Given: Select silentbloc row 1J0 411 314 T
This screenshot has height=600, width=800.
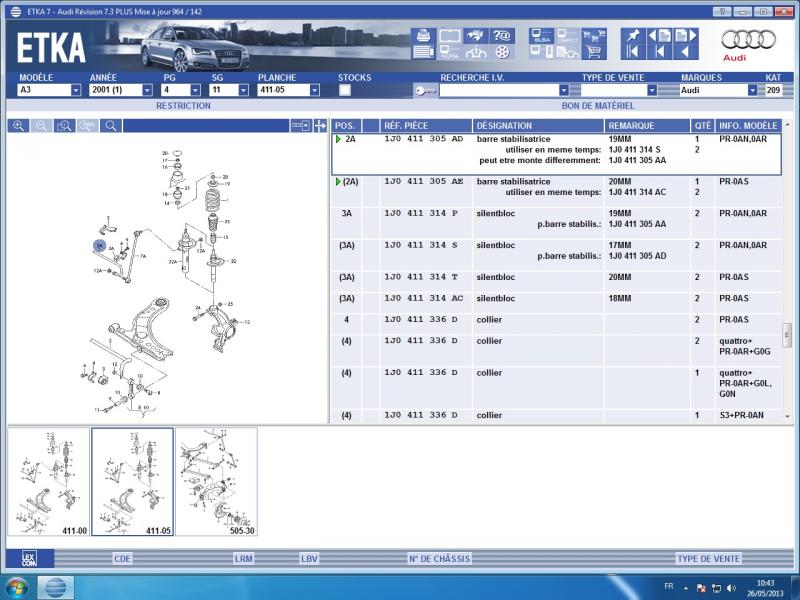Looking at the screenshot, I should click(557, 282).
